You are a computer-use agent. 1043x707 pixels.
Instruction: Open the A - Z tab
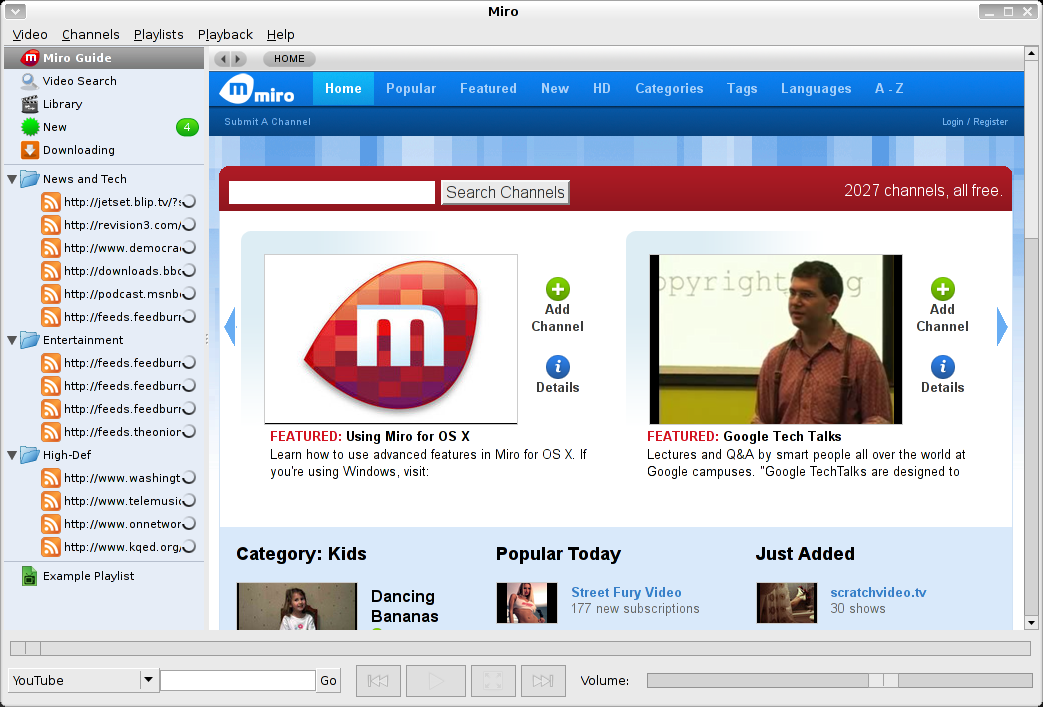[889, 88]
